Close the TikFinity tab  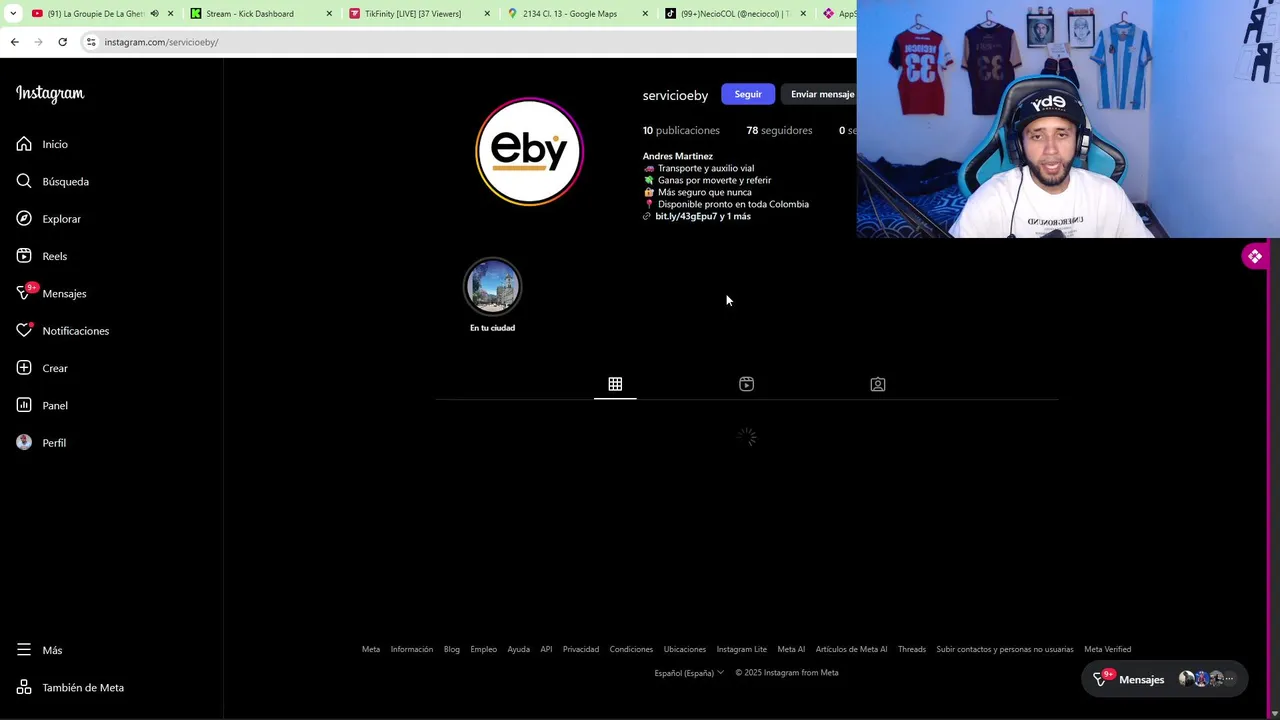click(487, 14)
